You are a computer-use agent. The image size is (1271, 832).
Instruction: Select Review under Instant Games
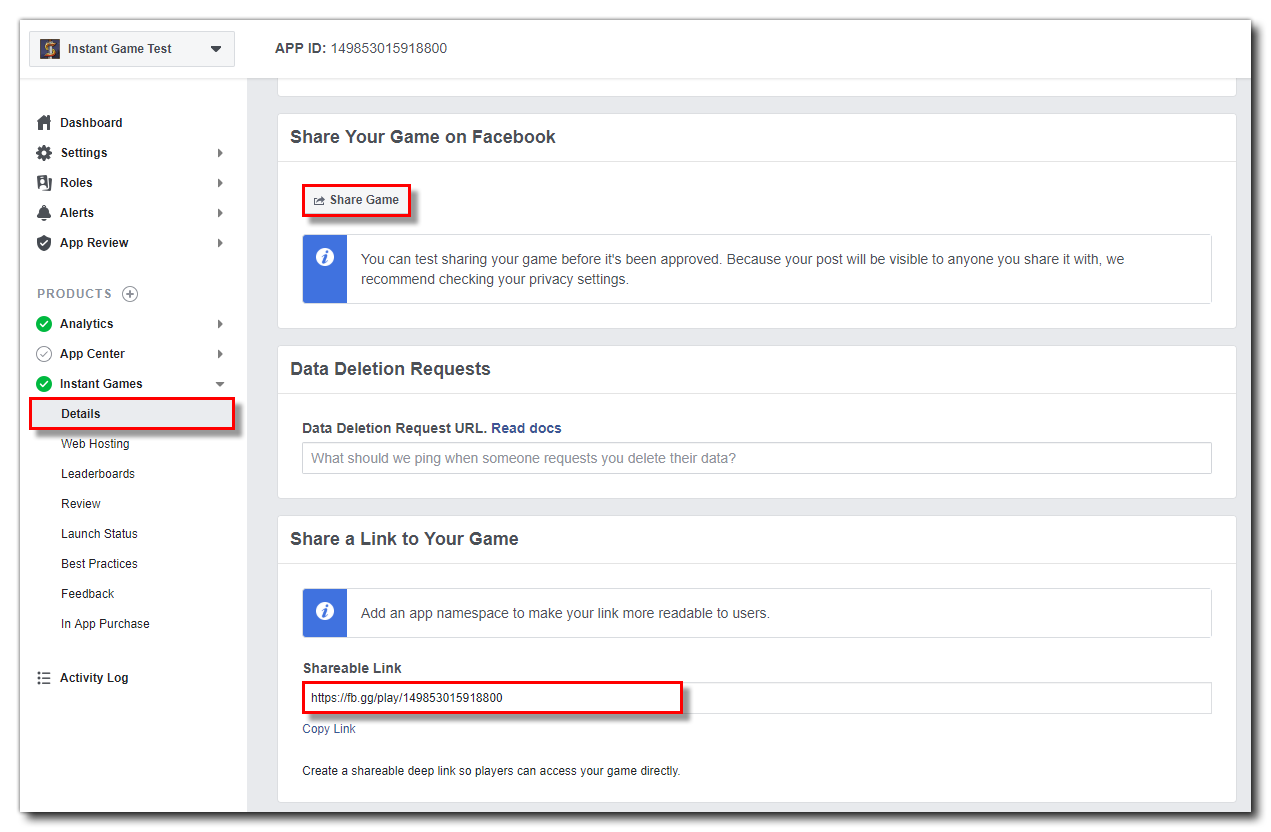click(x=81, y=504)
